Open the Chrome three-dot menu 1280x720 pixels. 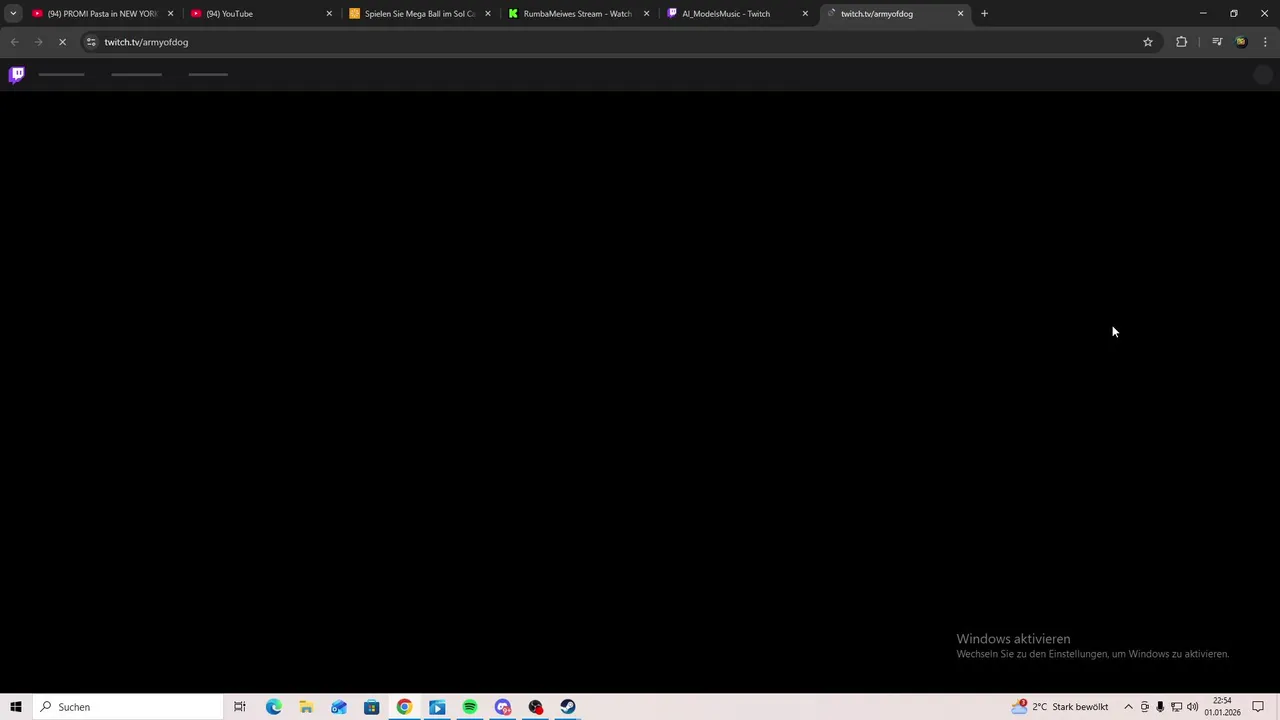pyautogui.click(x=1265, y=42)
